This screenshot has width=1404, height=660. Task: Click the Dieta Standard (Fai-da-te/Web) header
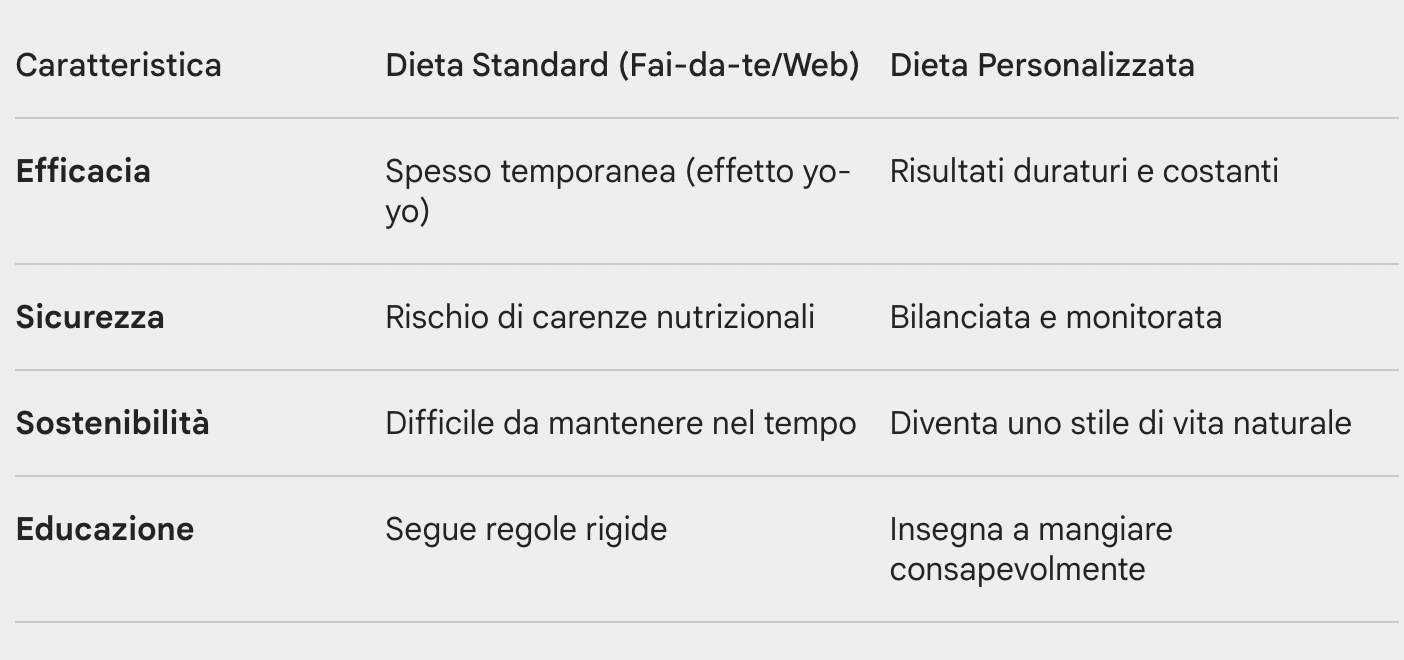click(622, 66)
